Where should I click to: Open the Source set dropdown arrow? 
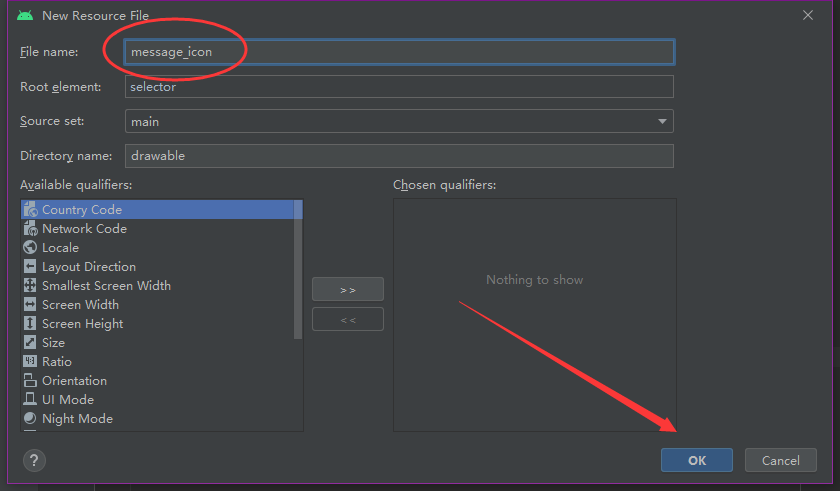pos(662,122)
